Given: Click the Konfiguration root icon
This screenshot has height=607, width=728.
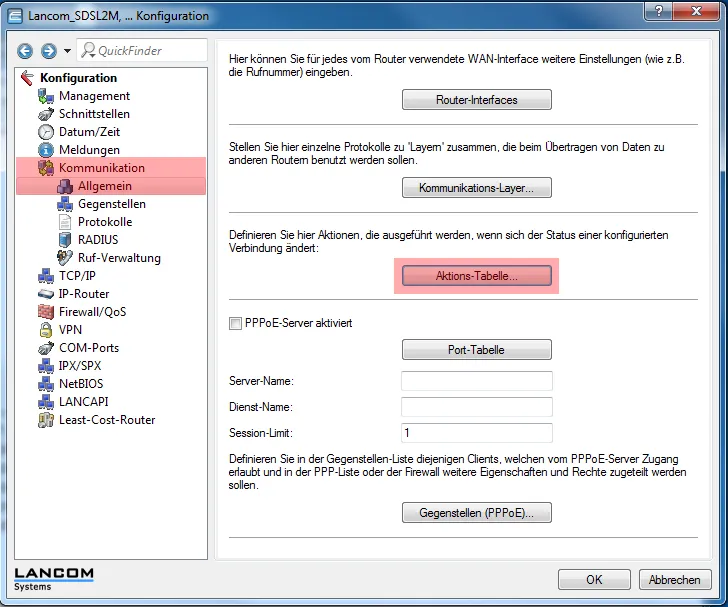Looking at the screenshot, I should point(27,78).
